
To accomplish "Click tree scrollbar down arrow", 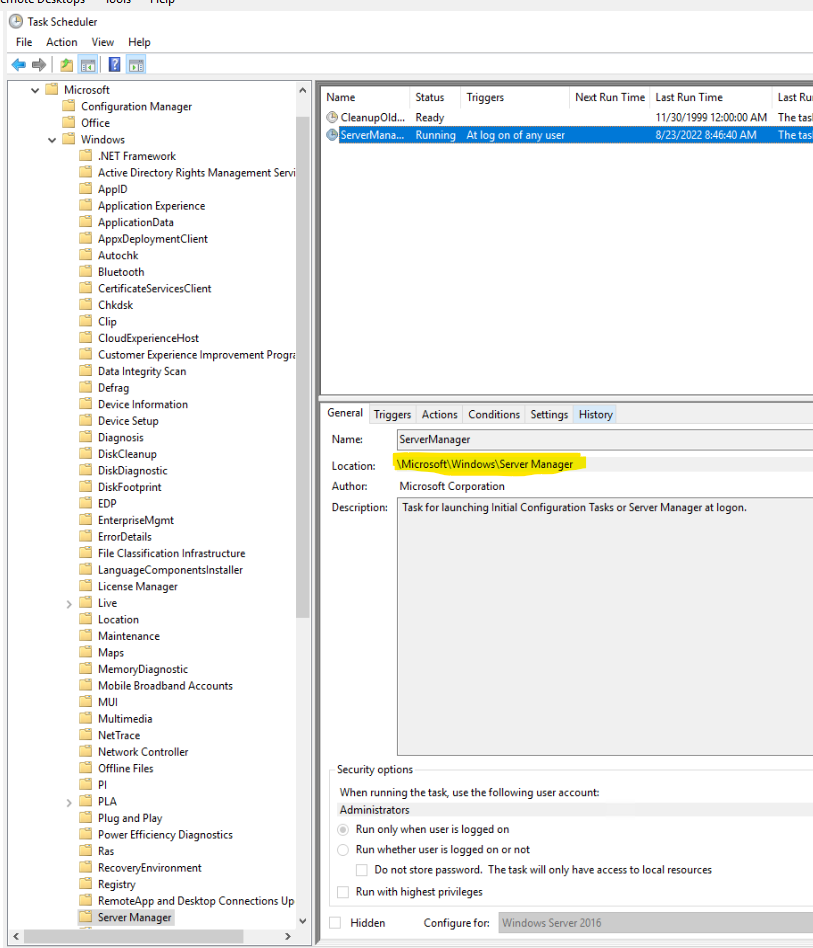I will 303,921.
